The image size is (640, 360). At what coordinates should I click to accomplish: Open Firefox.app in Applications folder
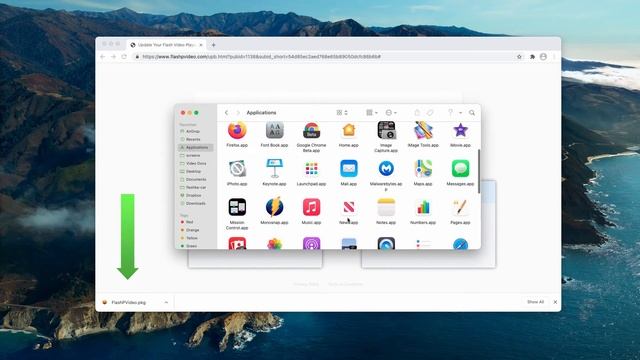point(237,131)
